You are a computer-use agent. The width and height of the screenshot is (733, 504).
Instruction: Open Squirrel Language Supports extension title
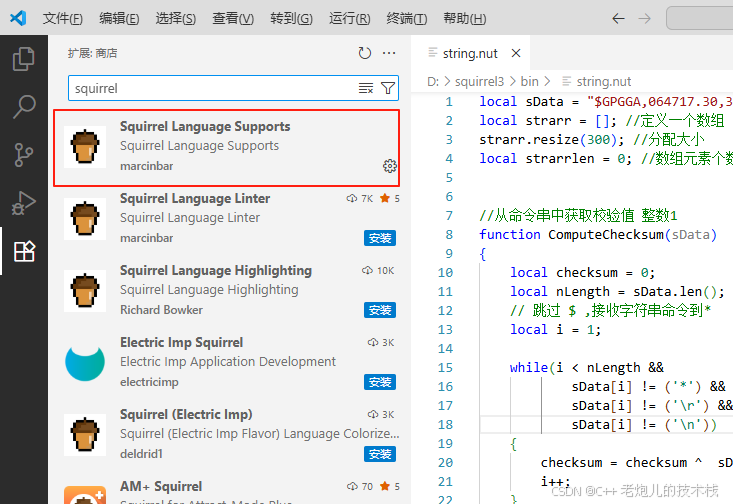[205, 126]
